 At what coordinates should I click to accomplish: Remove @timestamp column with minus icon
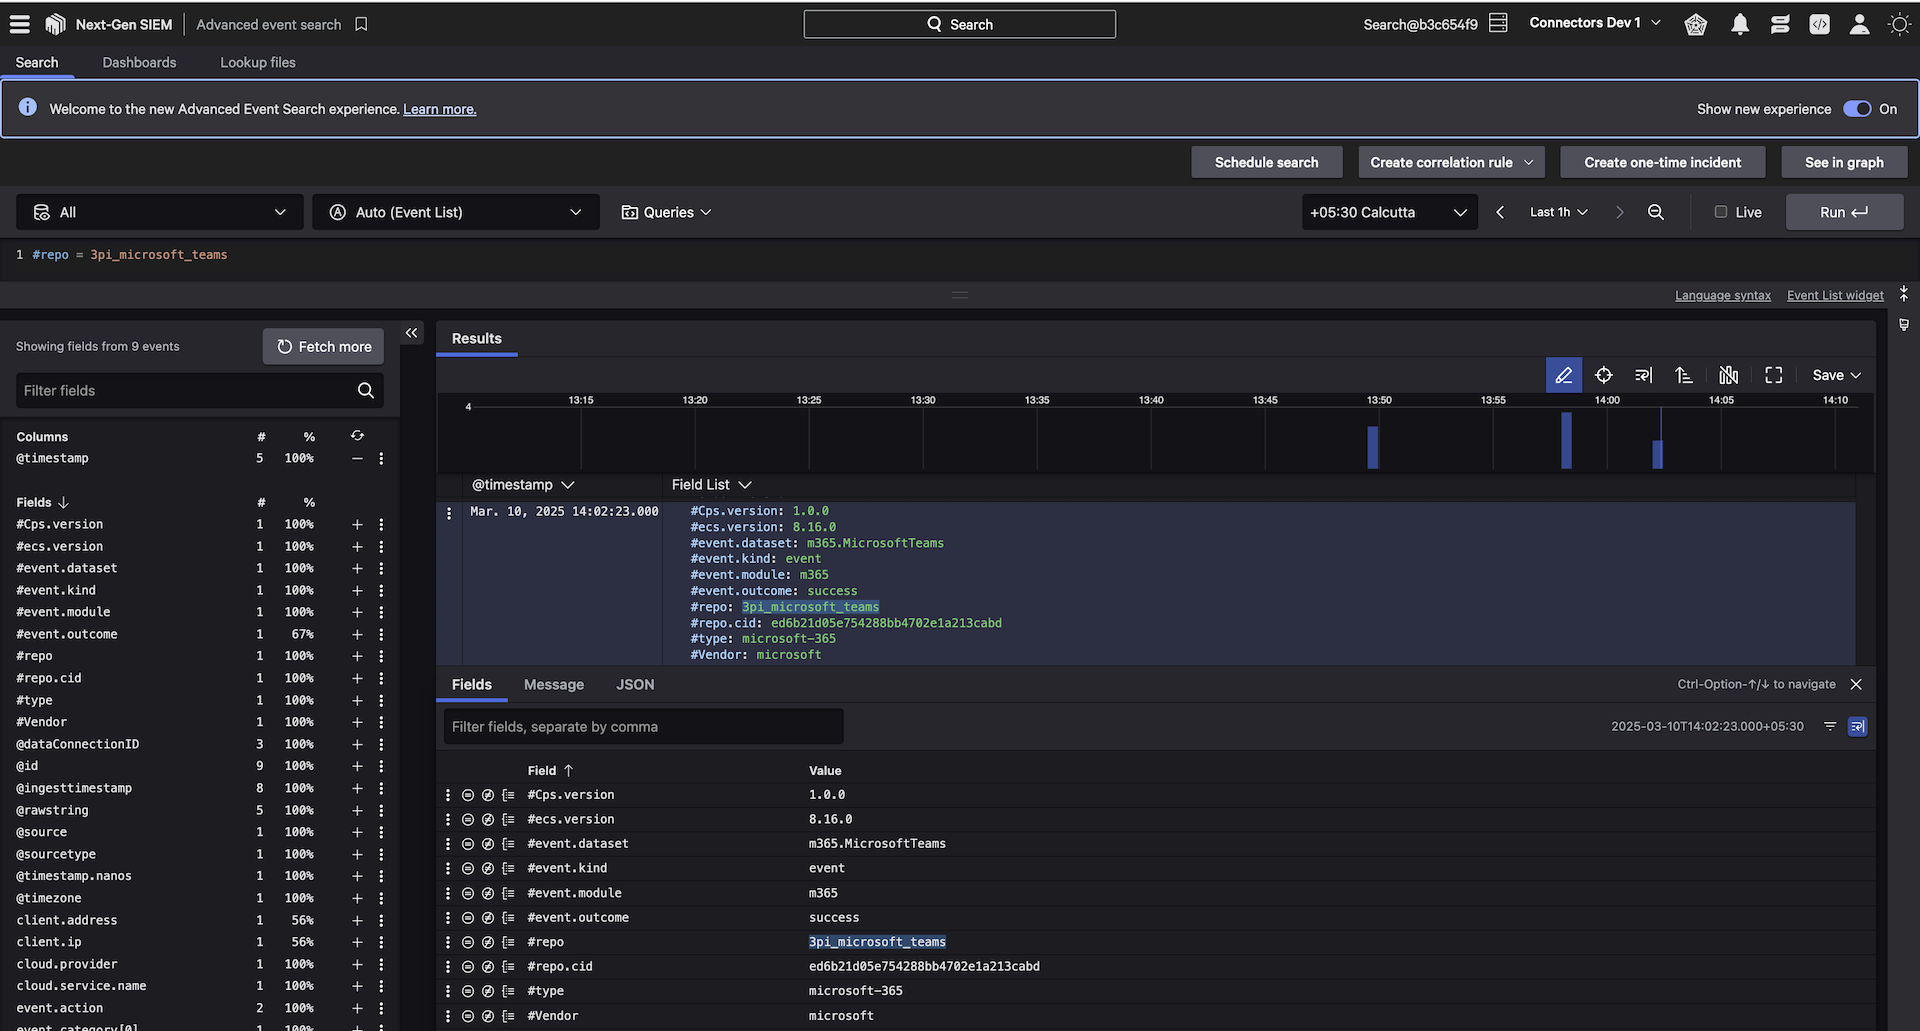point(357,458)
